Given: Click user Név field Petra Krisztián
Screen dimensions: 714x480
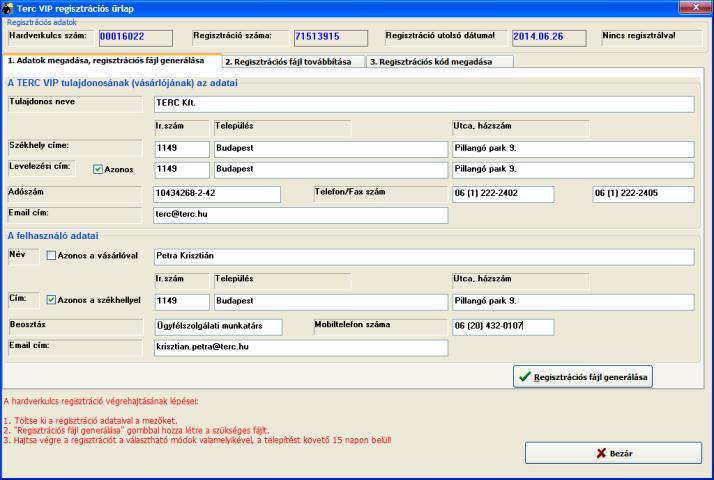Looking at the screenshot, I should (424, 256).
